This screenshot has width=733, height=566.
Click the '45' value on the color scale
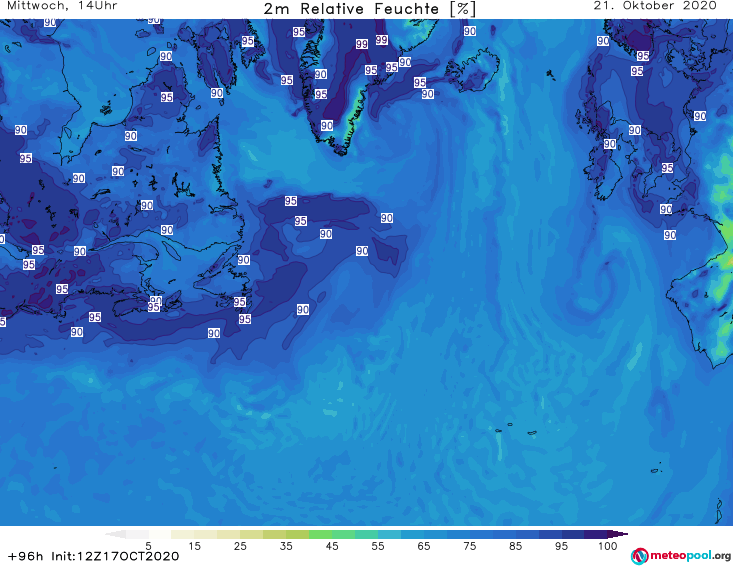(331, 546)
